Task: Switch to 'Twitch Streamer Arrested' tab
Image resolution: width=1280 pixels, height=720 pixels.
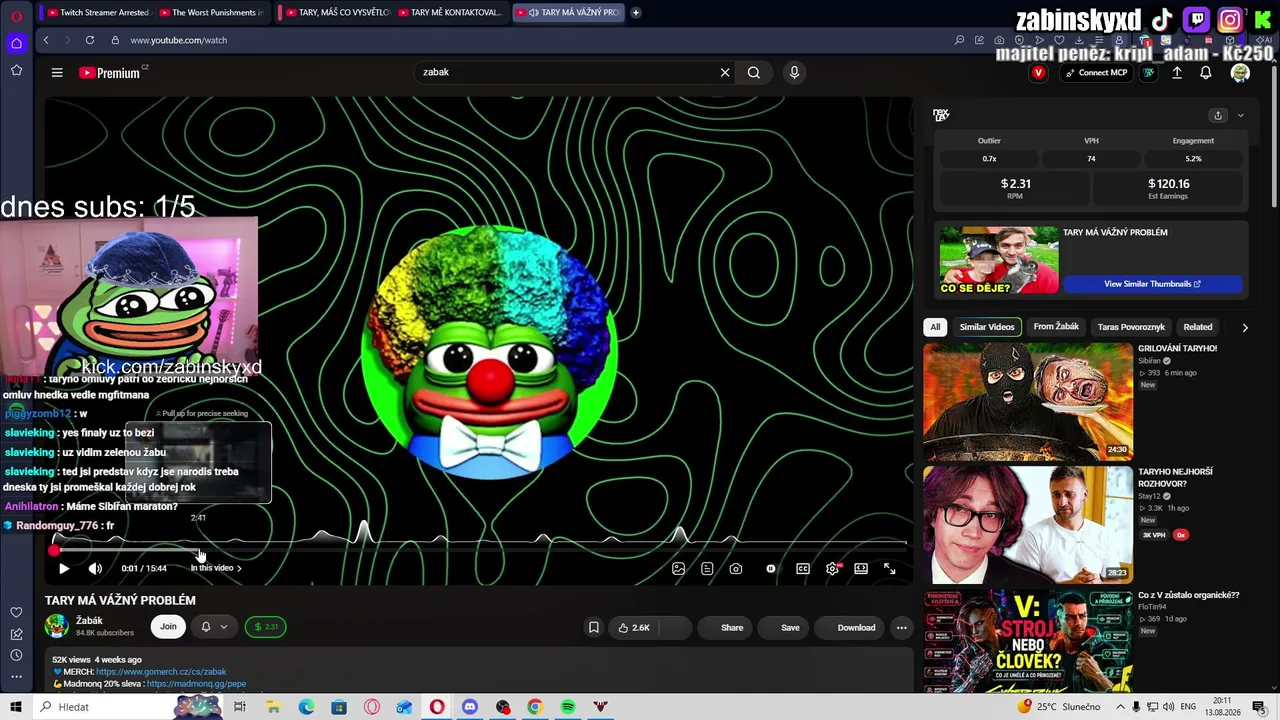Action: [98, 13]
